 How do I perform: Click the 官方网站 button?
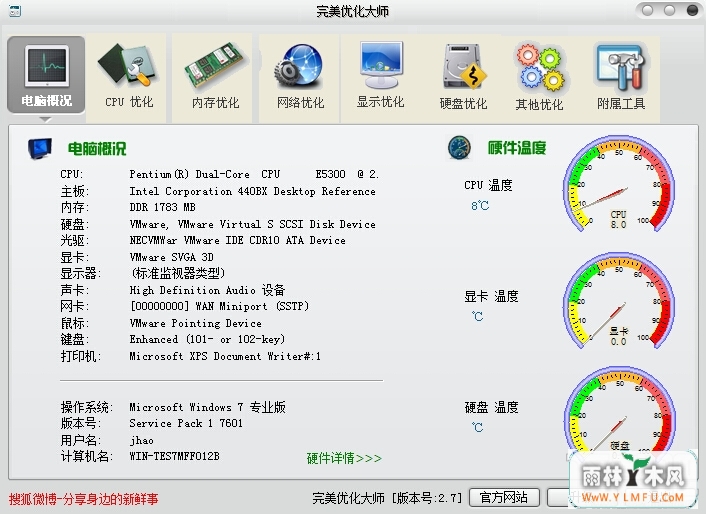point(504,497)
